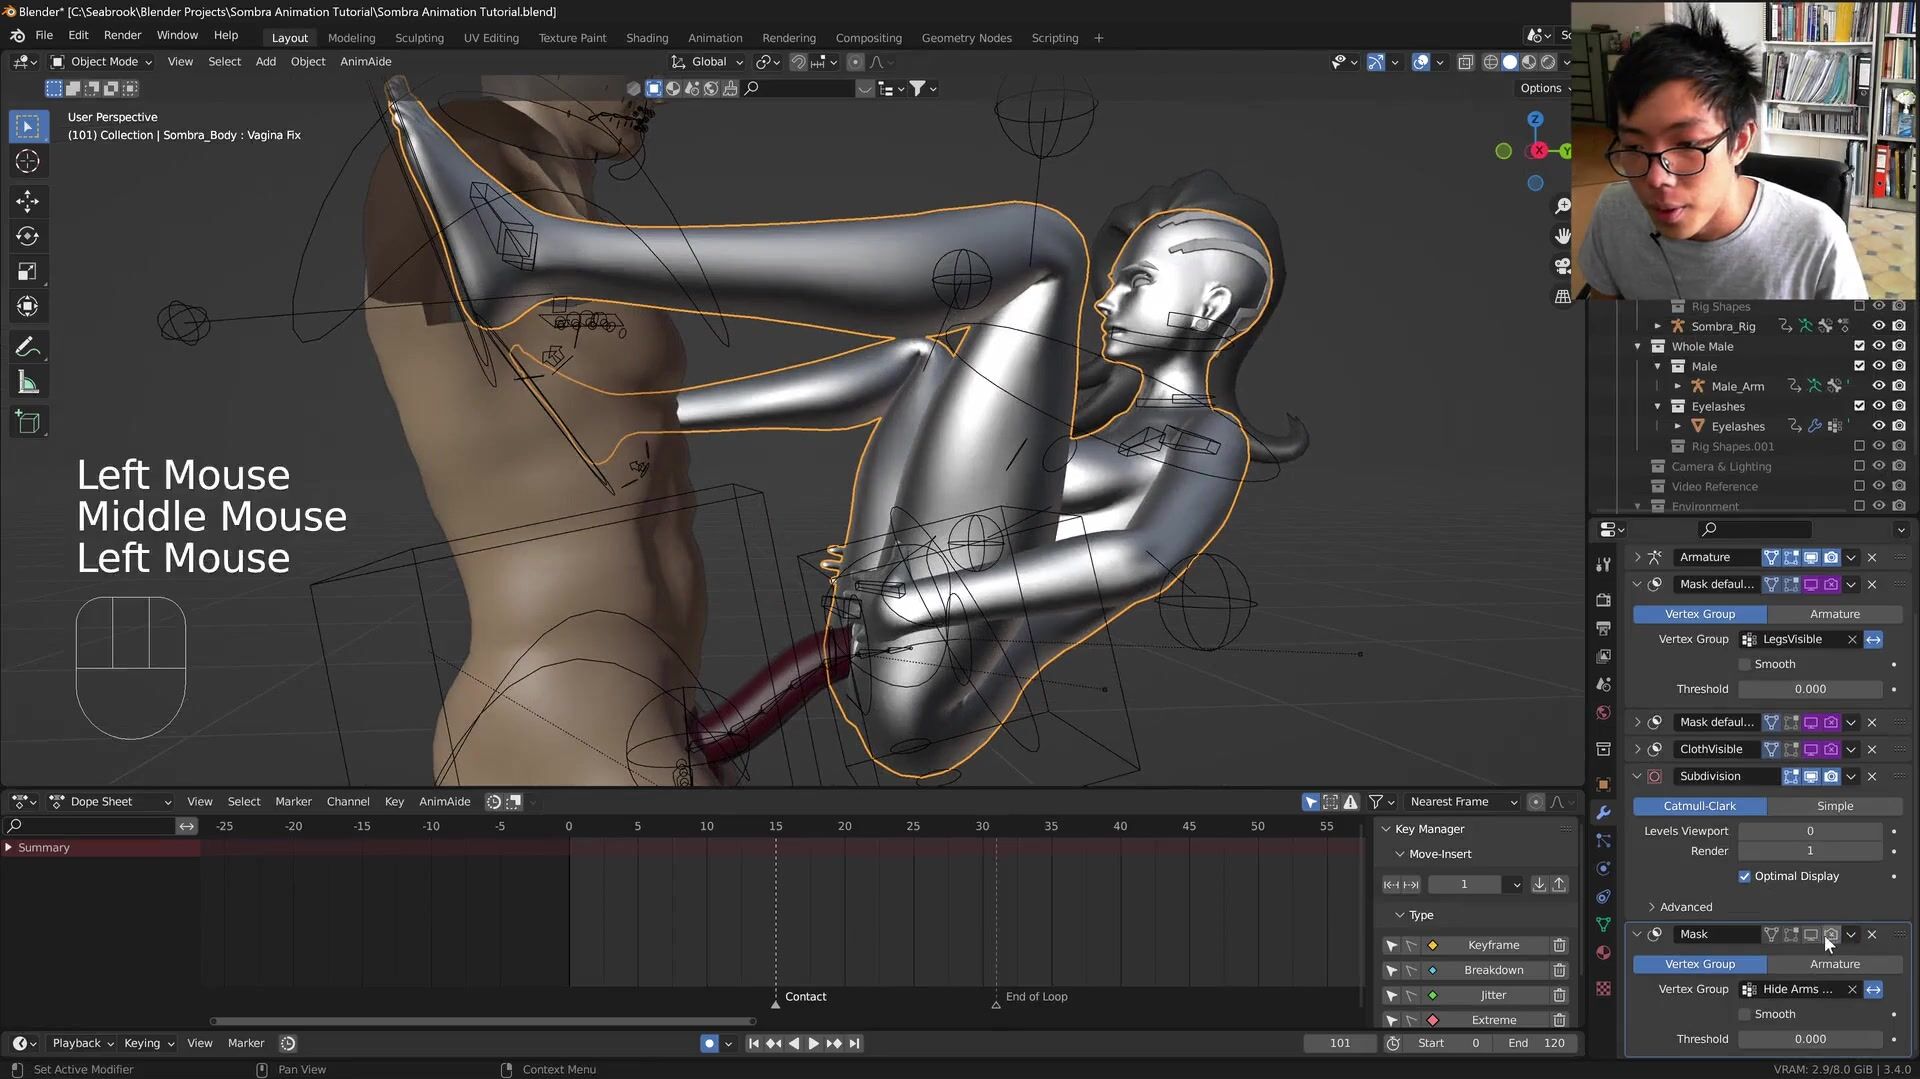1920x1079 pixels.
Task: Switch to the Sculpting workspace tab
Action: point(419,38)
